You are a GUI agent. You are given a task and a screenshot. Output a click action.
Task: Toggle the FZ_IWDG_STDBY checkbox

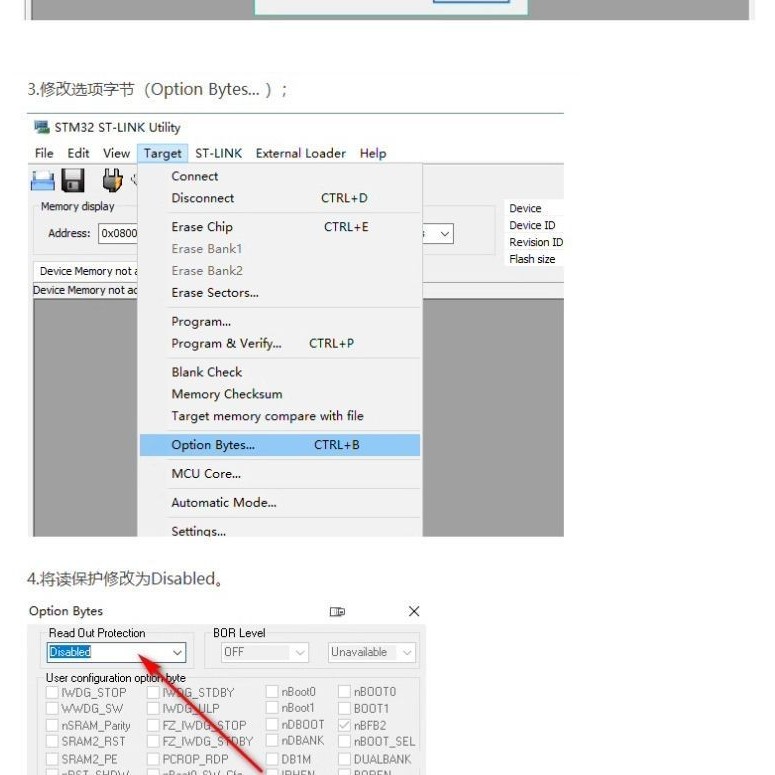[153, 741]
